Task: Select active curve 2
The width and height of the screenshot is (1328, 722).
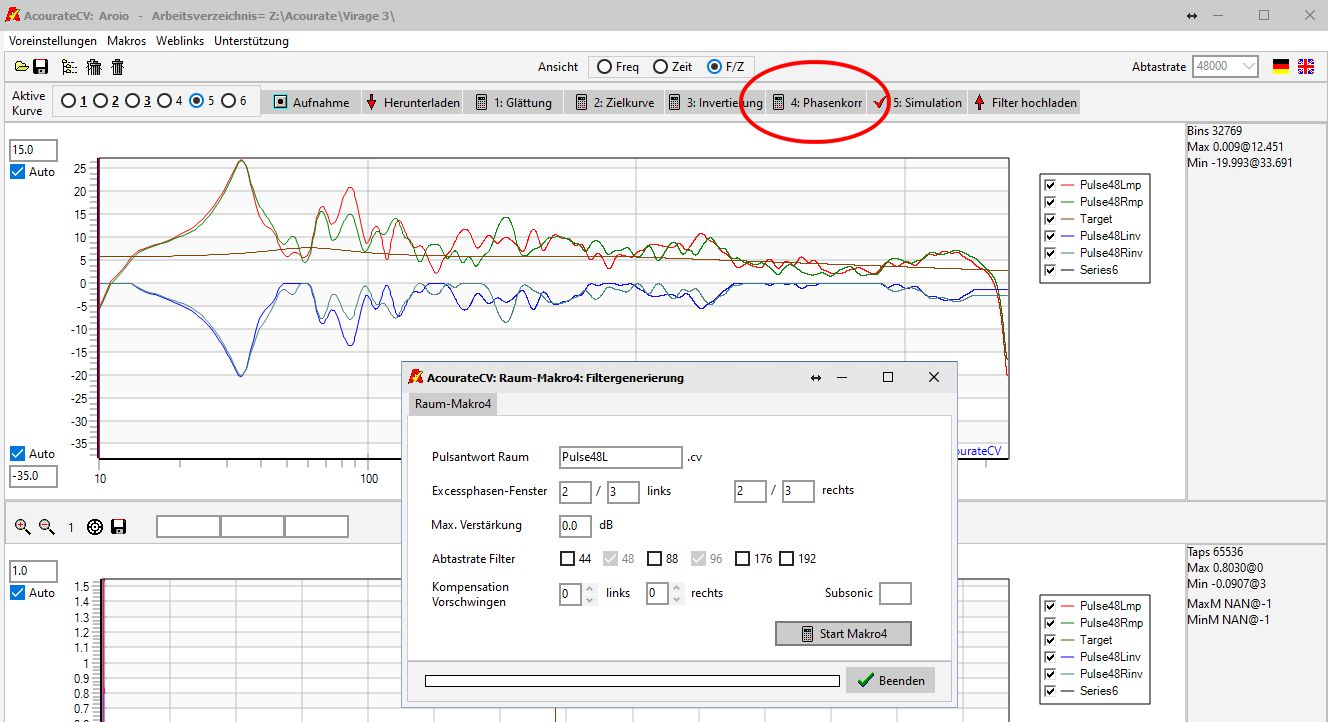Action: pyautogui.click(x=102, y=101)
